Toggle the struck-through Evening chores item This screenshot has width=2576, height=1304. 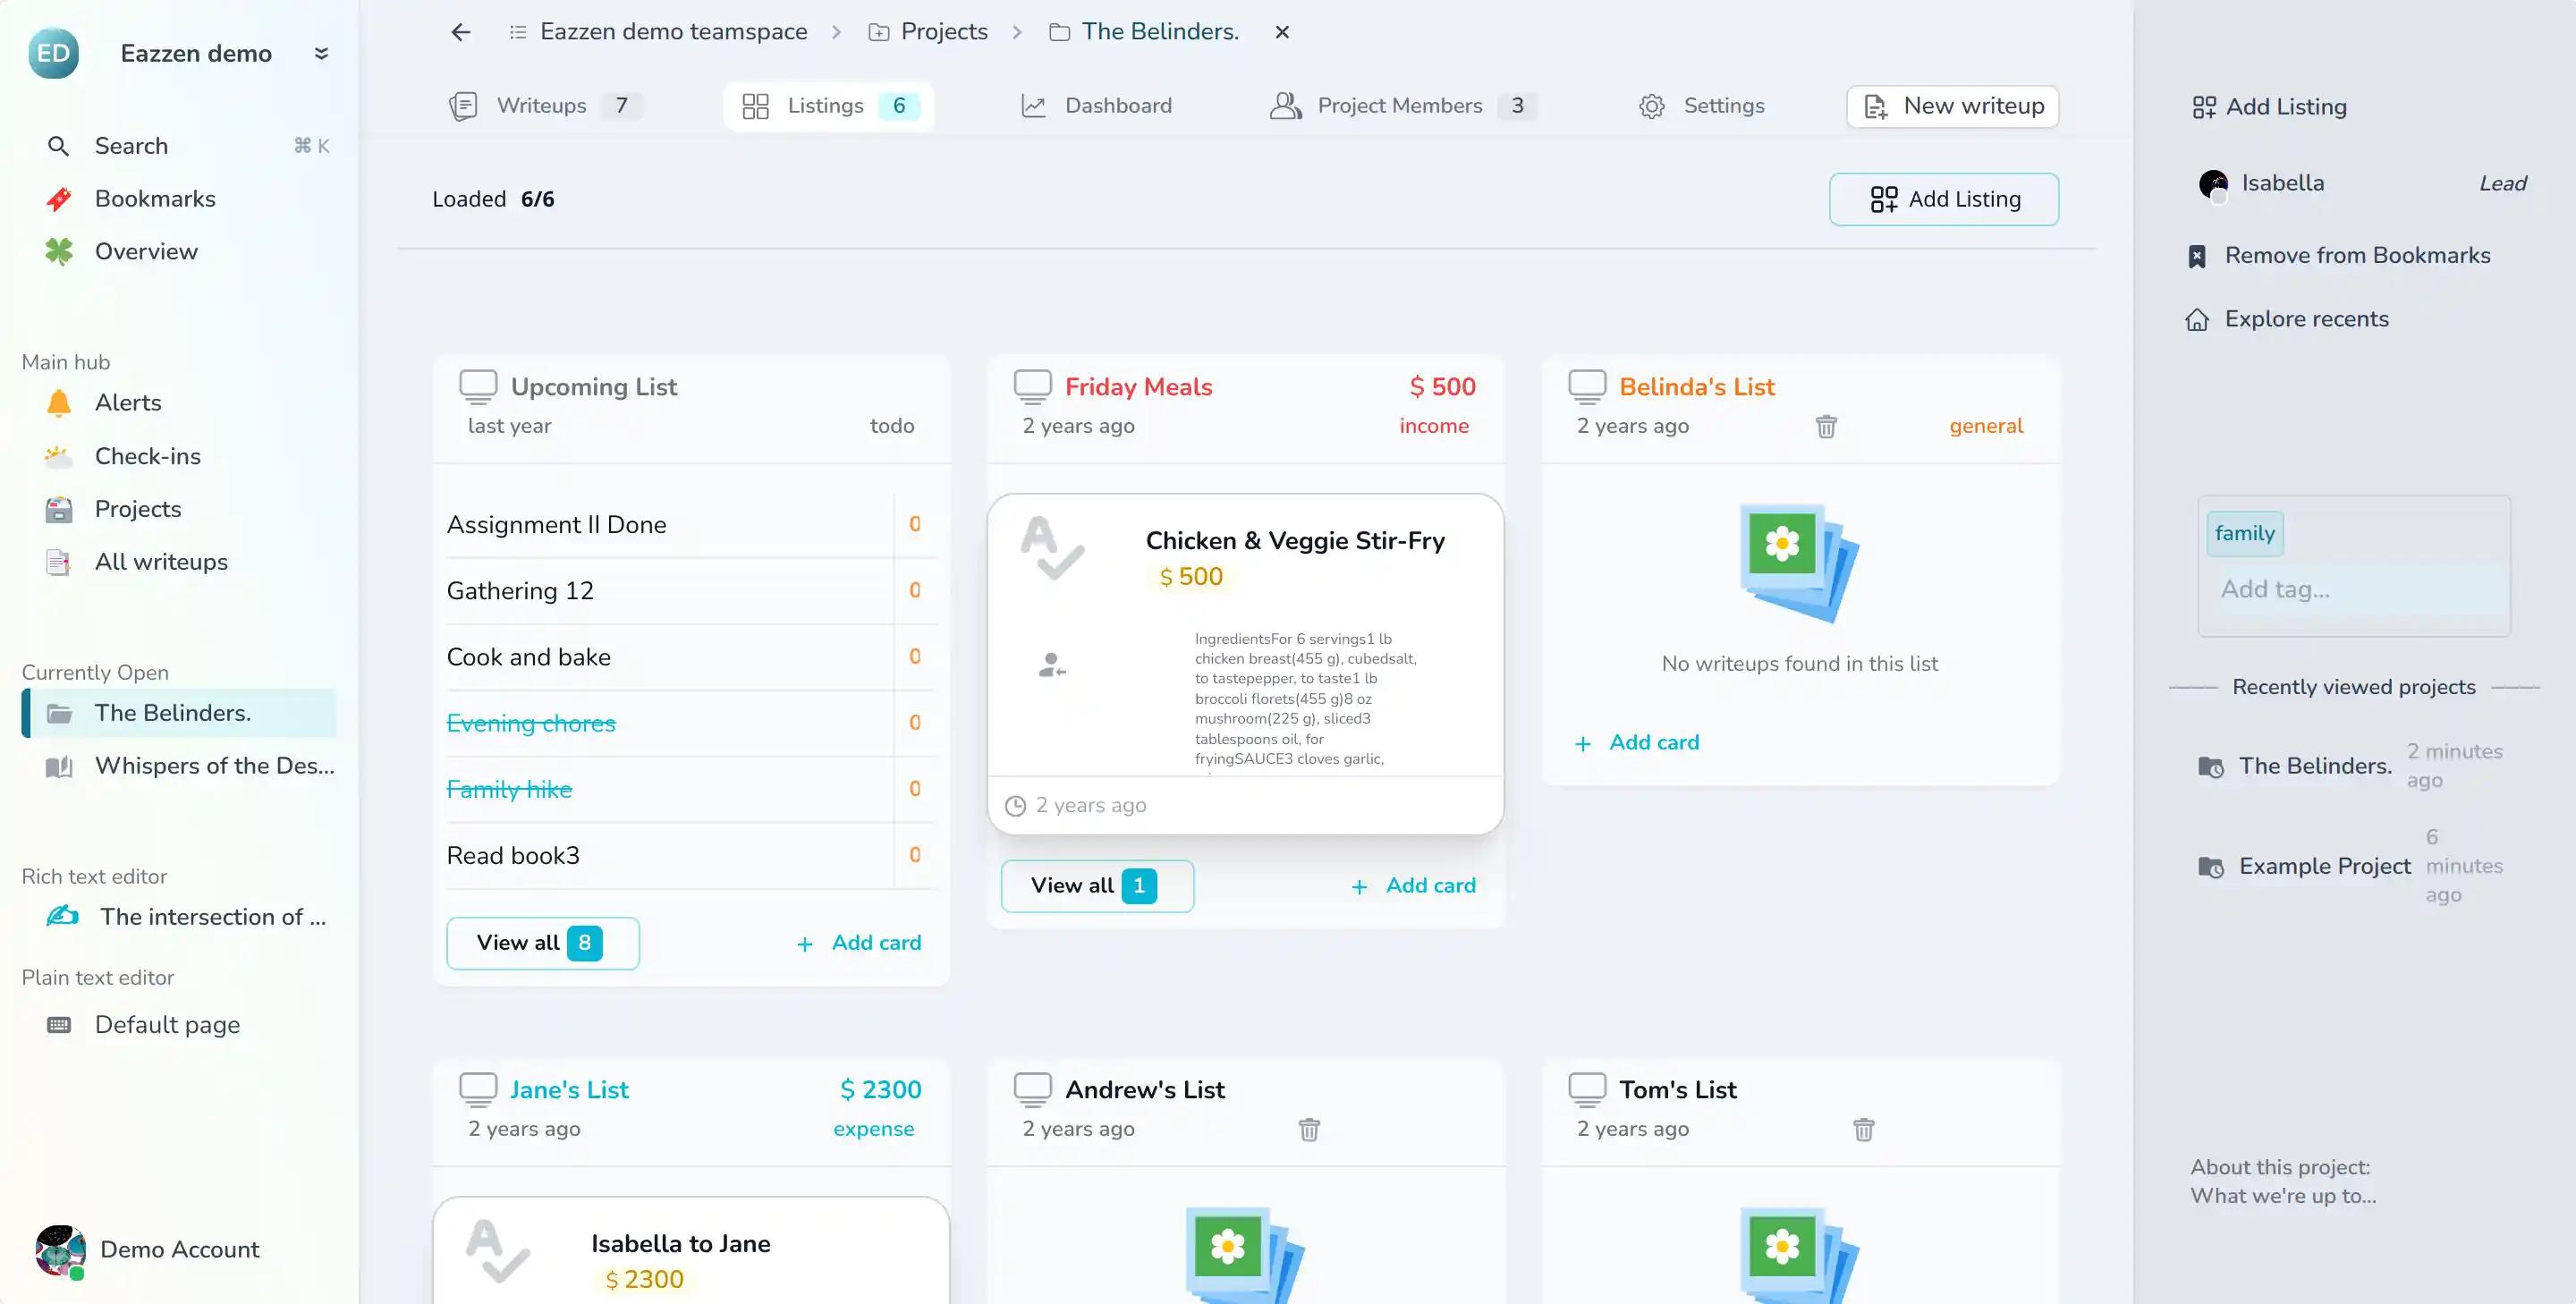531,723
